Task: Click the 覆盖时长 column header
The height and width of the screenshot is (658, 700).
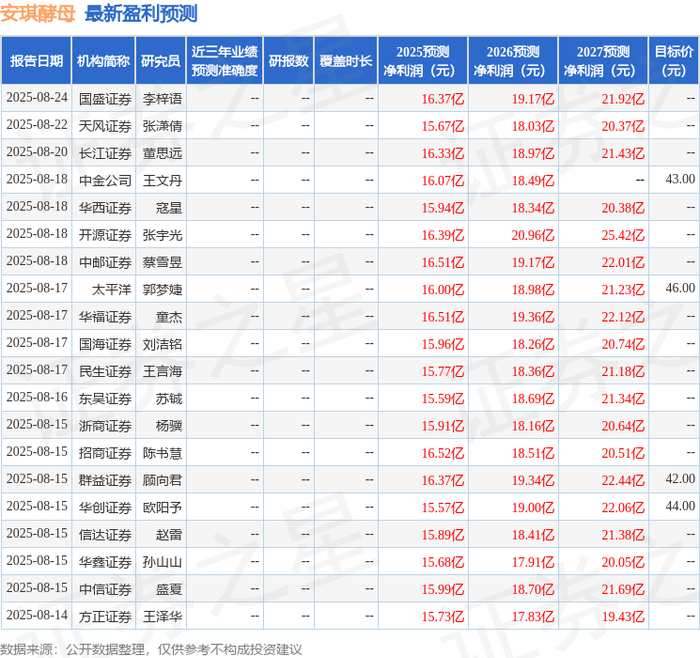Action: point(346,61)
